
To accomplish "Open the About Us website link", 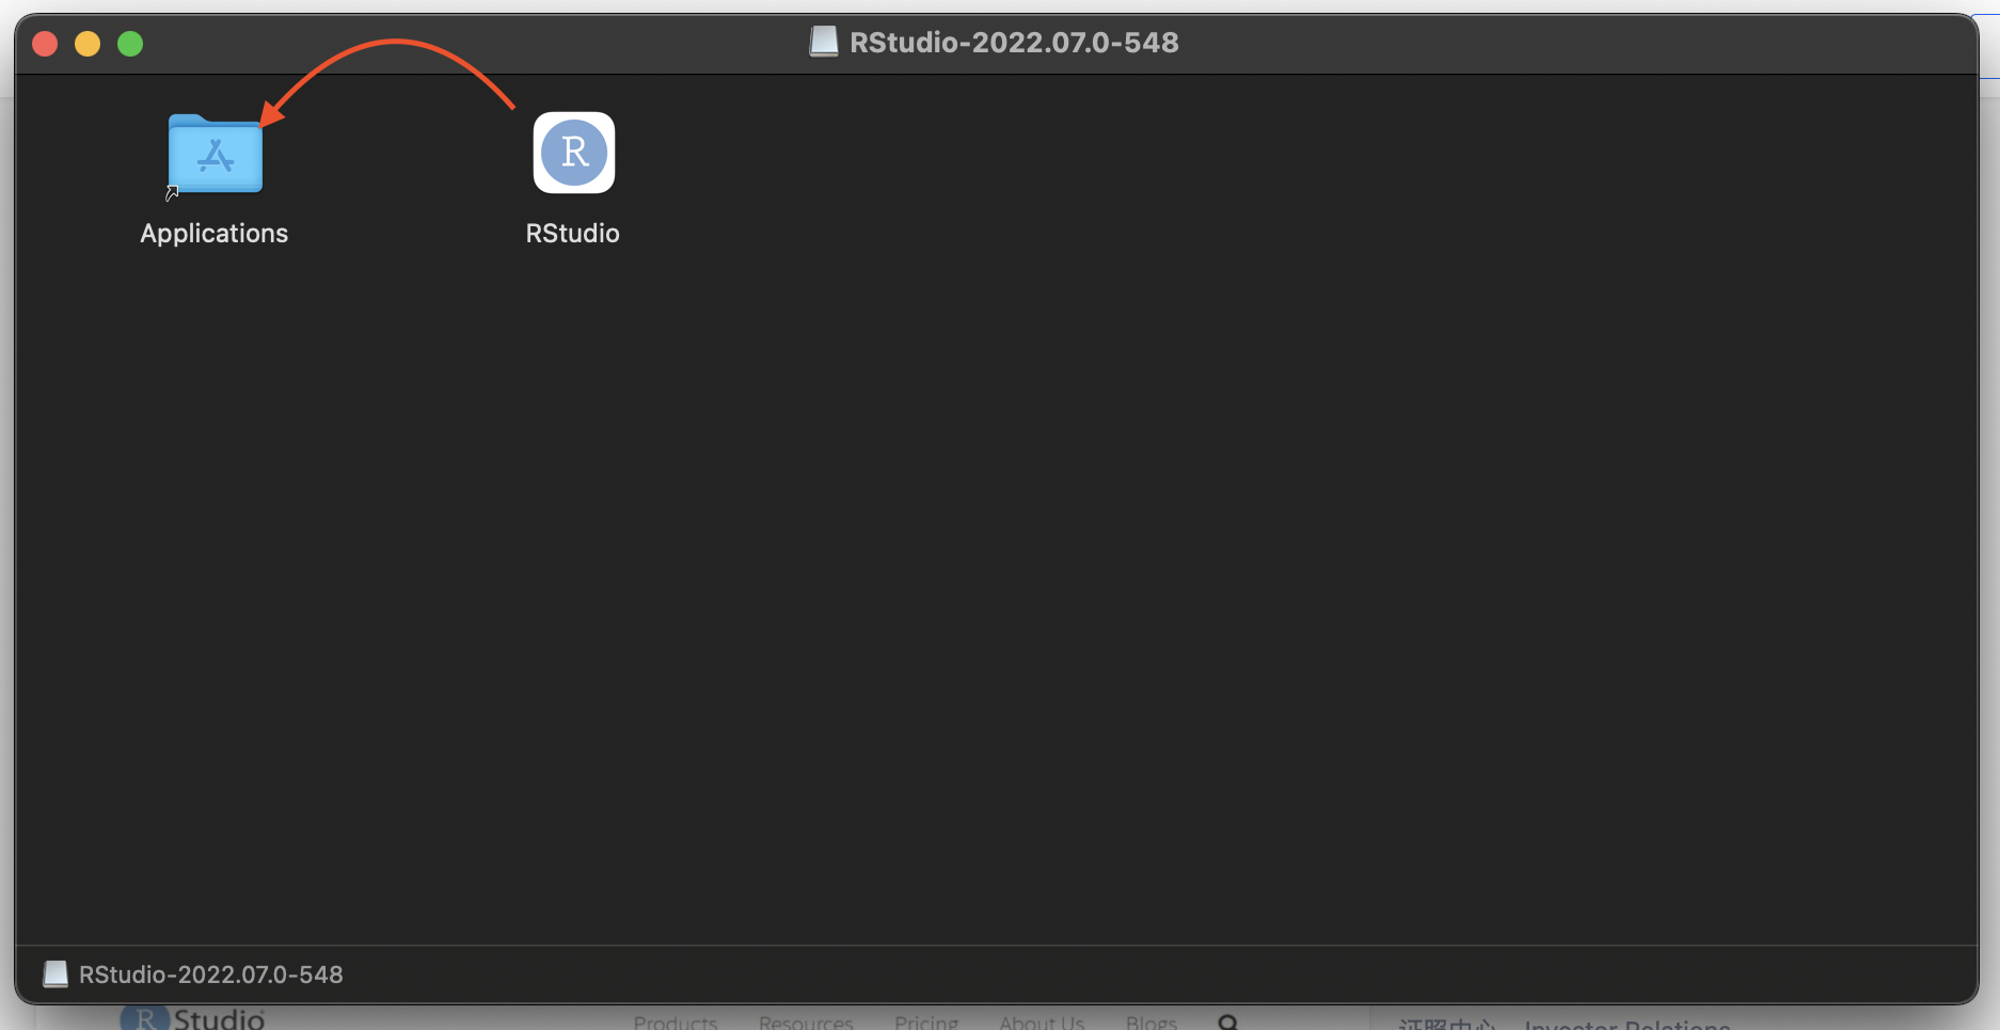I will [x=1041, y=1022].
